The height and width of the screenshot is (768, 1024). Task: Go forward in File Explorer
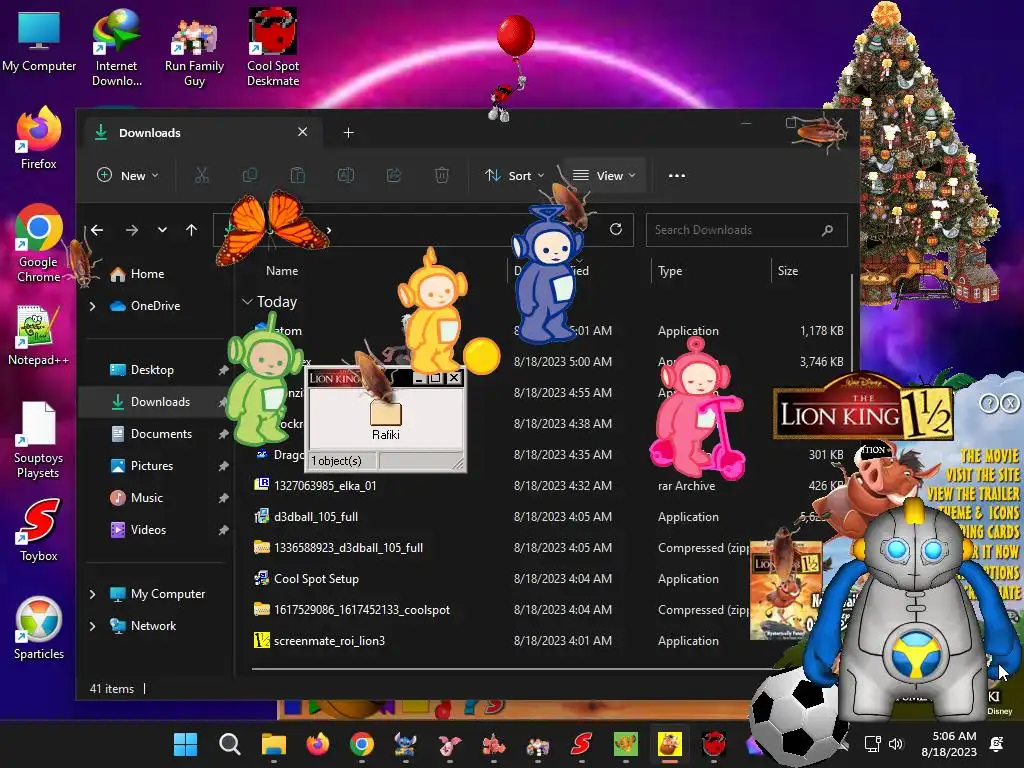(x=132, y=230)
